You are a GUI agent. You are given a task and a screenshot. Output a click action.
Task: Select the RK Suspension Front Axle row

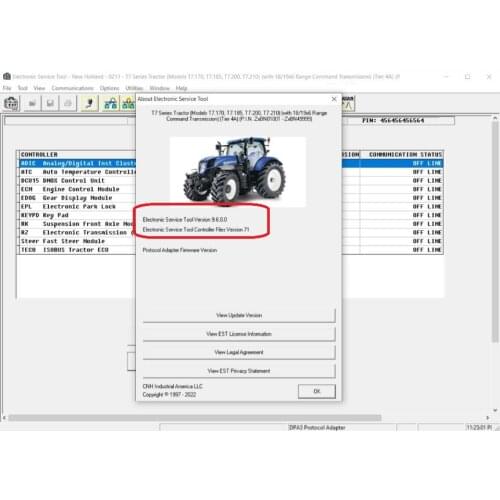(x=77, y=224)
